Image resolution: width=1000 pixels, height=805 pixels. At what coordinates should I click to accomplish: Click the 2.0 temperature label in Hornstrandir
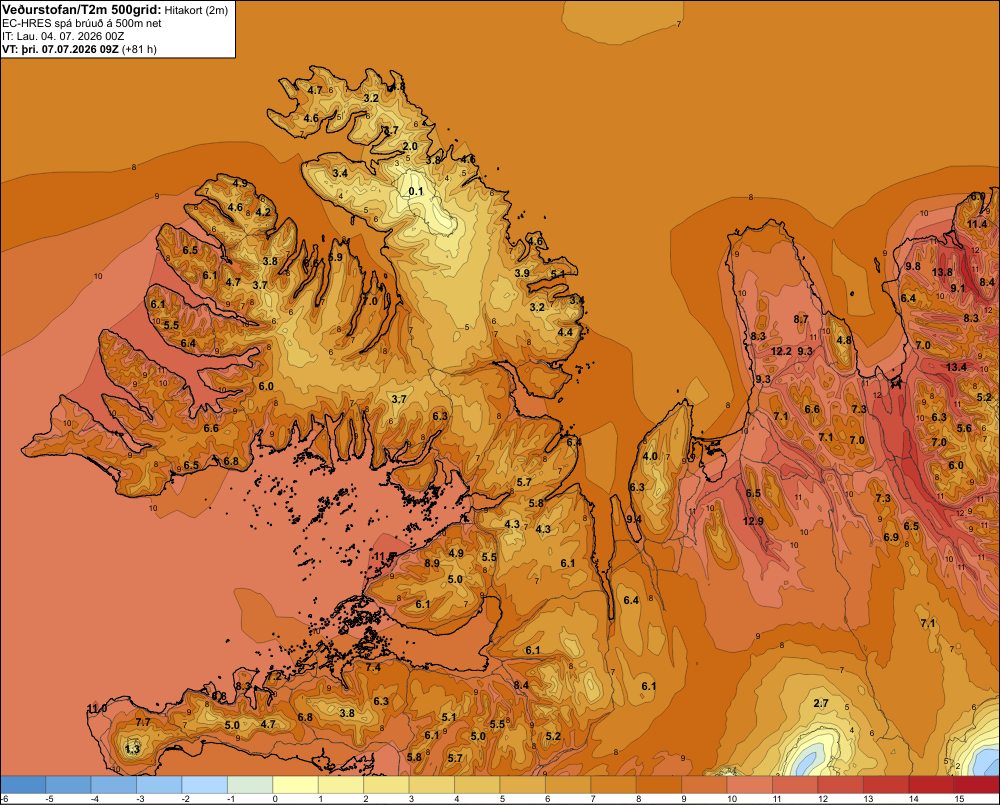coord(410,146)
